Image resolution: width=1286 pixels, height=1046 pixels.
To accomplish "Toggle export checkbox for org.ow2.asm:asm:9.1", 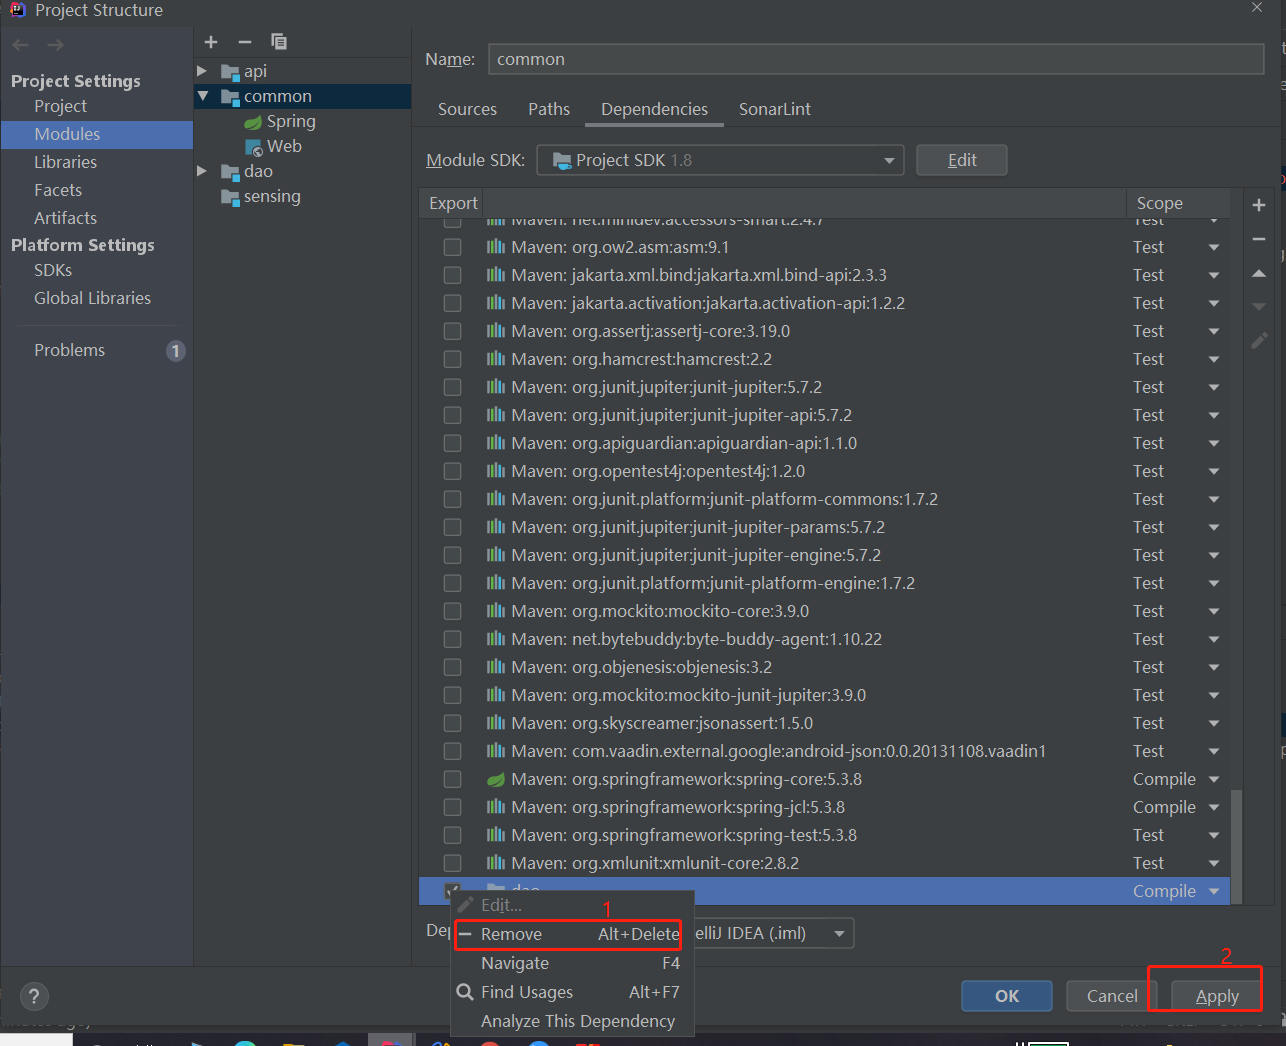I will tap(453, 247).
